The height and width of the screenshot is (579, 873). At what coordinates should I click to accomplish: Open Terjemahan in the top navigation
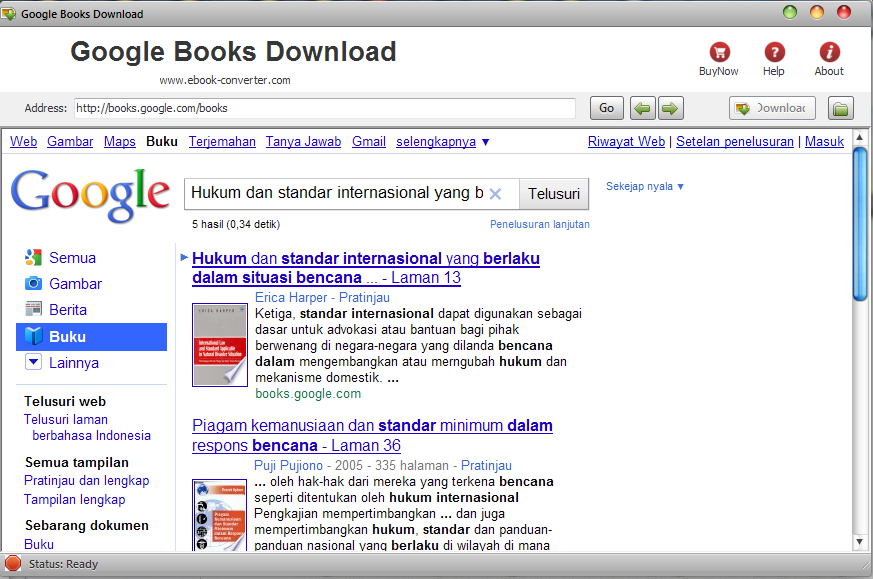tap(222, 141)
